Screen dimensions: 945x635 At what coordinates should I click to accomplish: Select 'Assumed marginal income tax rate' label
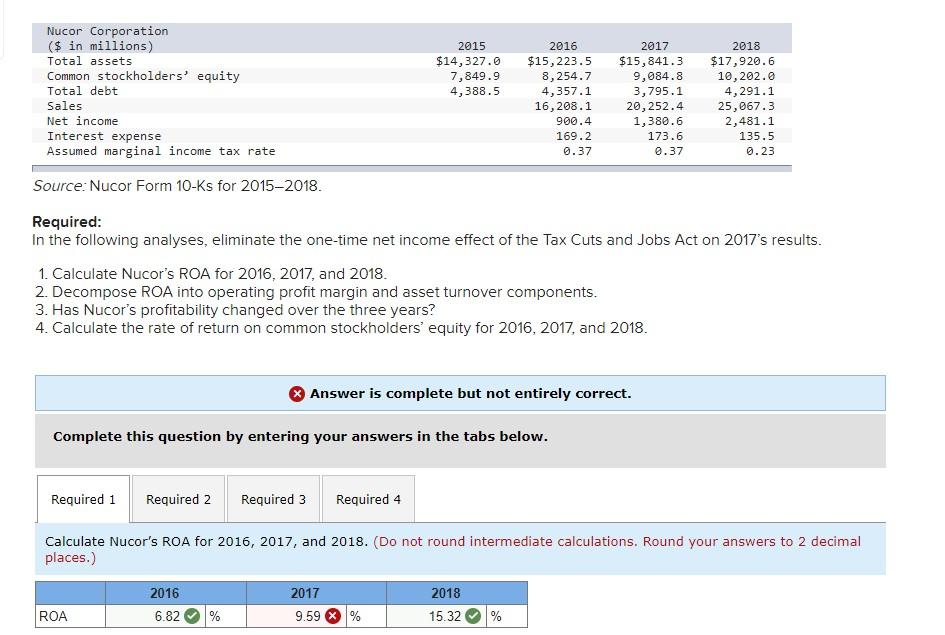click(x=161, y=151)
